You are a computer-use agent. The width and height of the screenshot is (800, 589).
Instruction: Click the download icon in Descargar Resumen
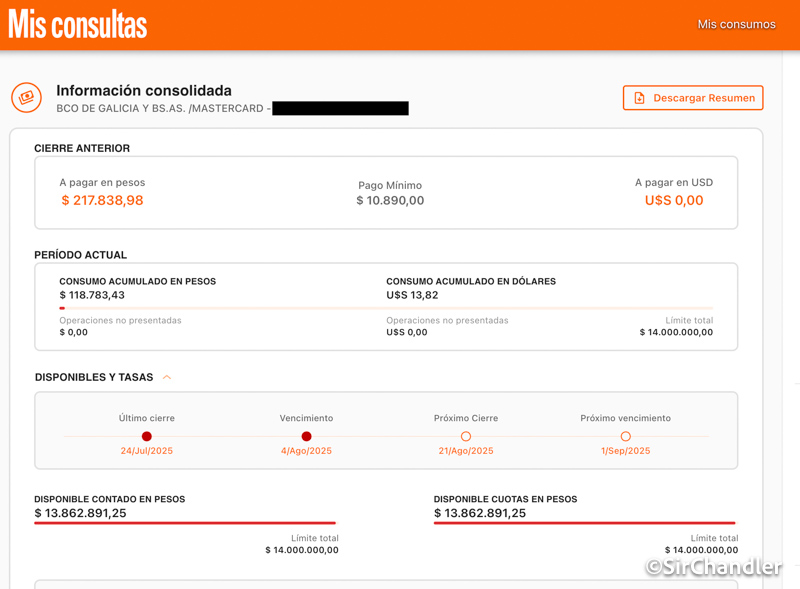pyautogui.click(x=639, y=98)
